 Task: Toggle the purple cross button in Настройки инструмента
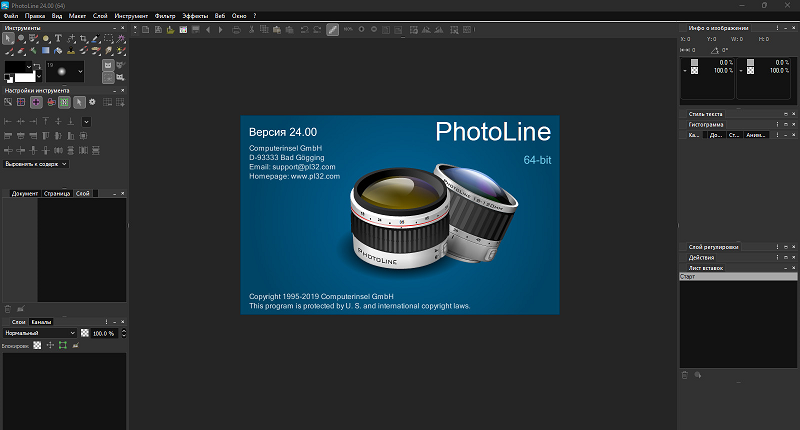pyautogui.click(x=36, y=102)
